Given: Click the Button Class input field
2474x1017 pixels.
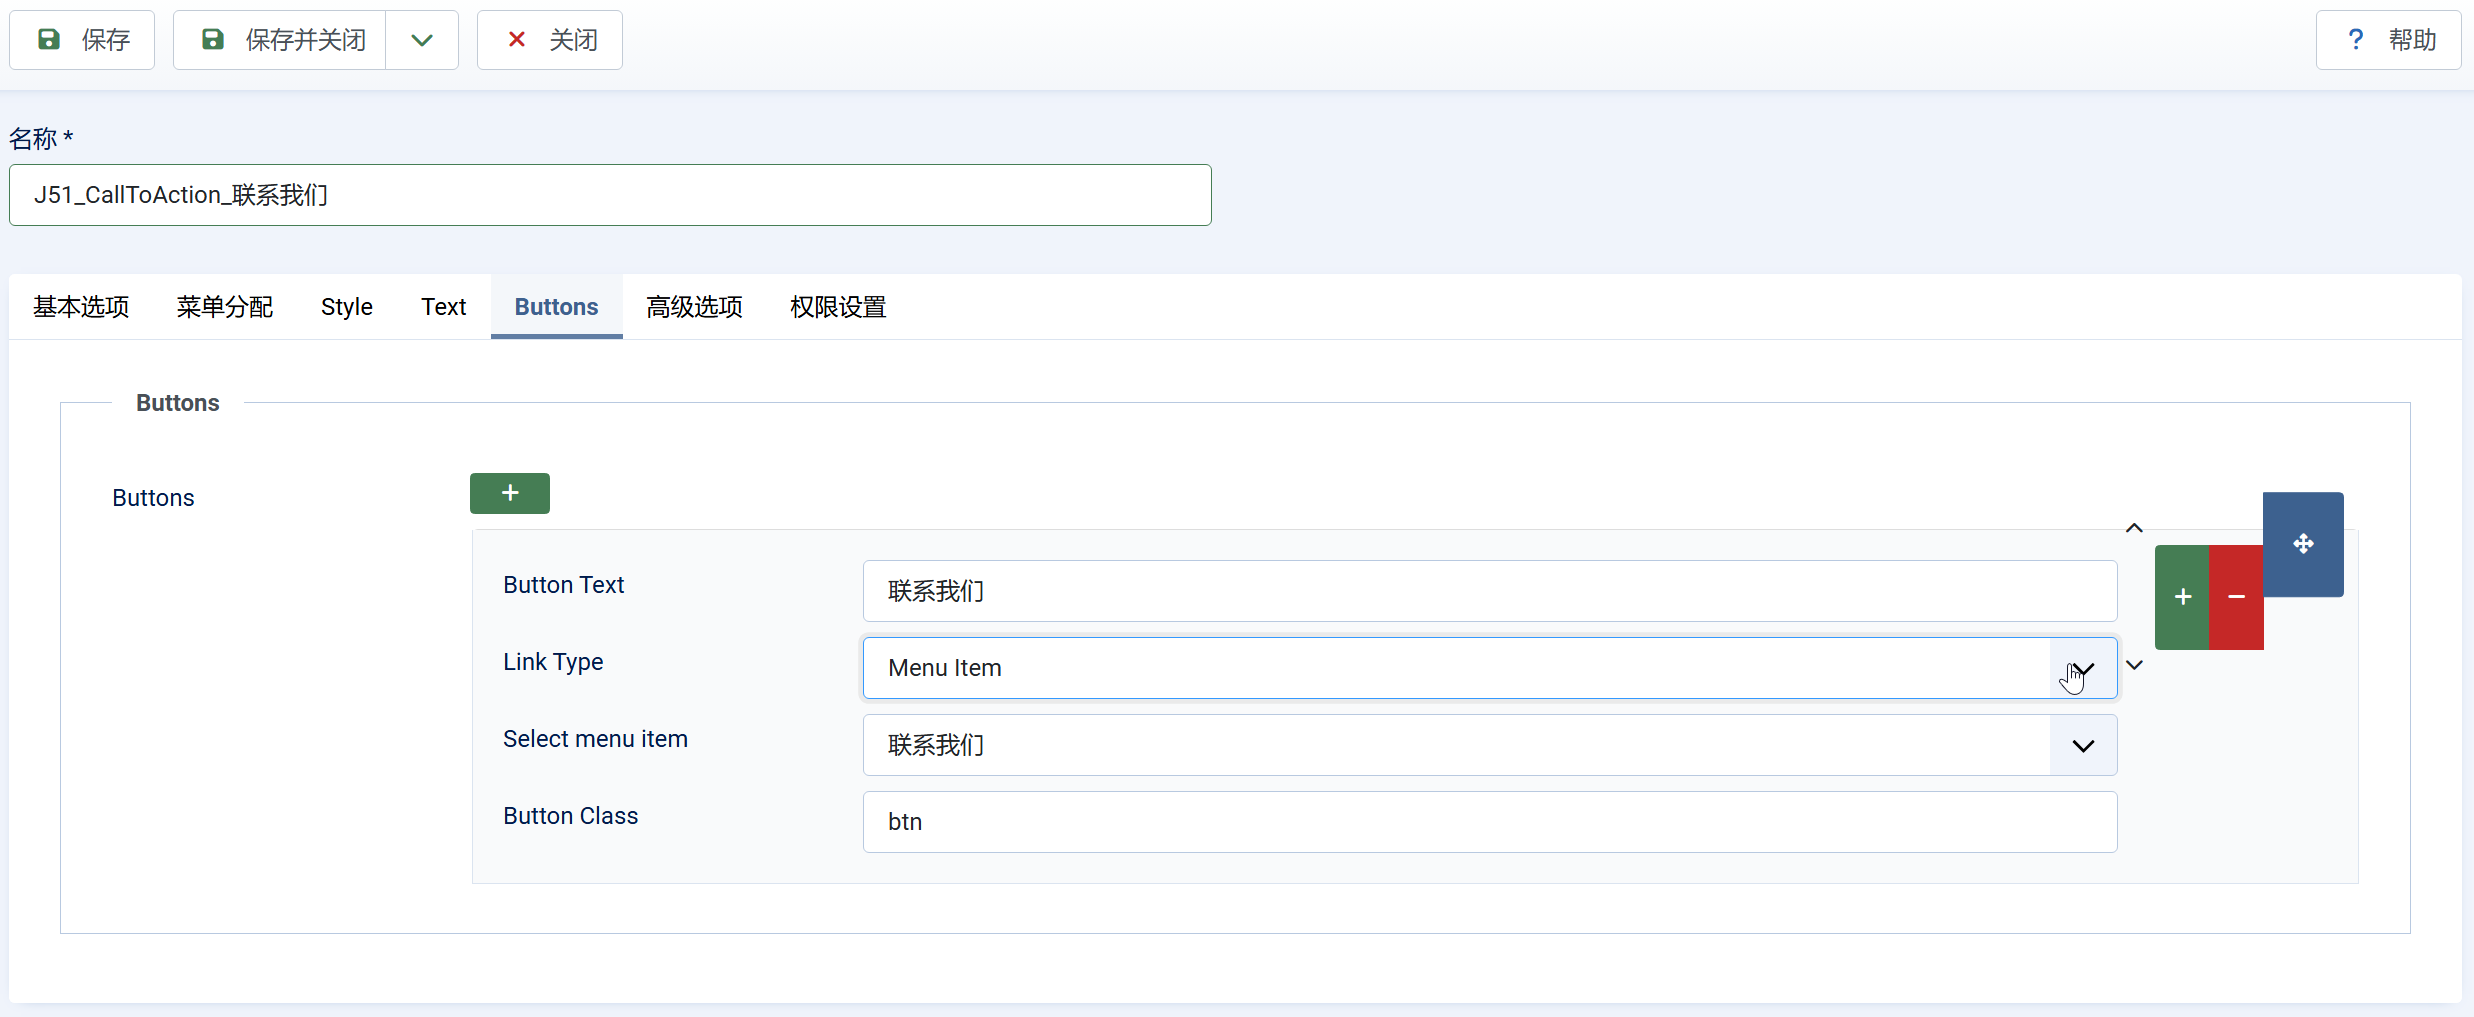Looking at the screenshot, I should 1489,822.
